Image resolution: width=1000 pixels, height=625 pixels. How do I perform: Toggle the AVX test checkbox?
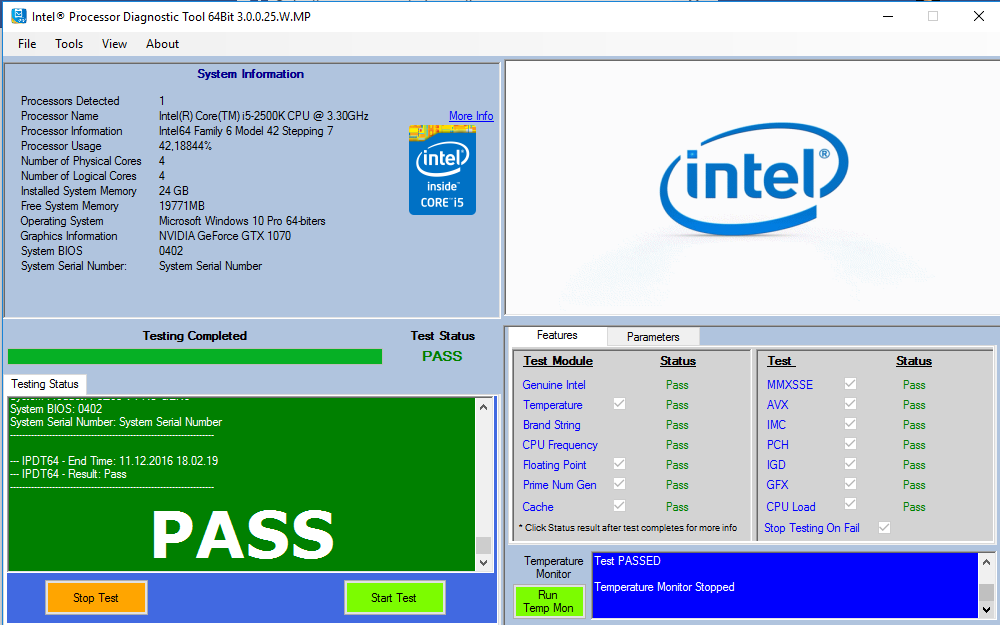tap(850, 404)
